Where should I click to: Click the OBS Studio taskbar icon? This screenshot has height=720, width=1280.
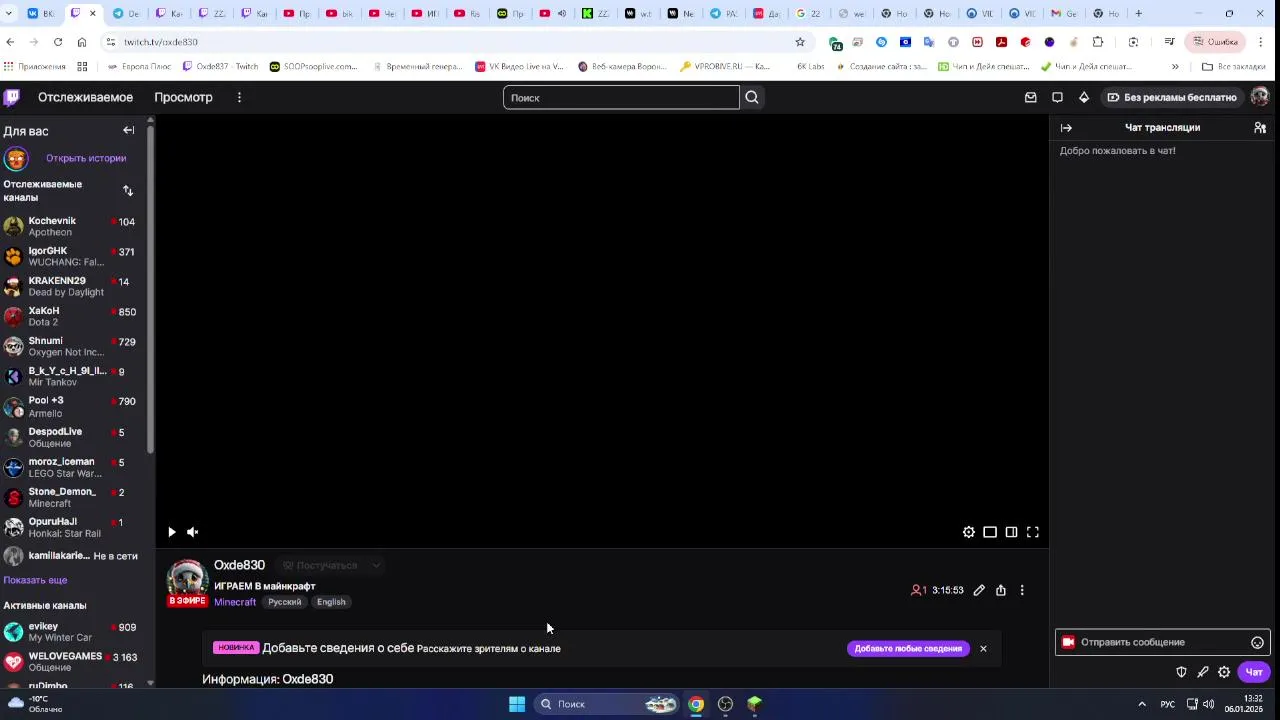(726, 704)
